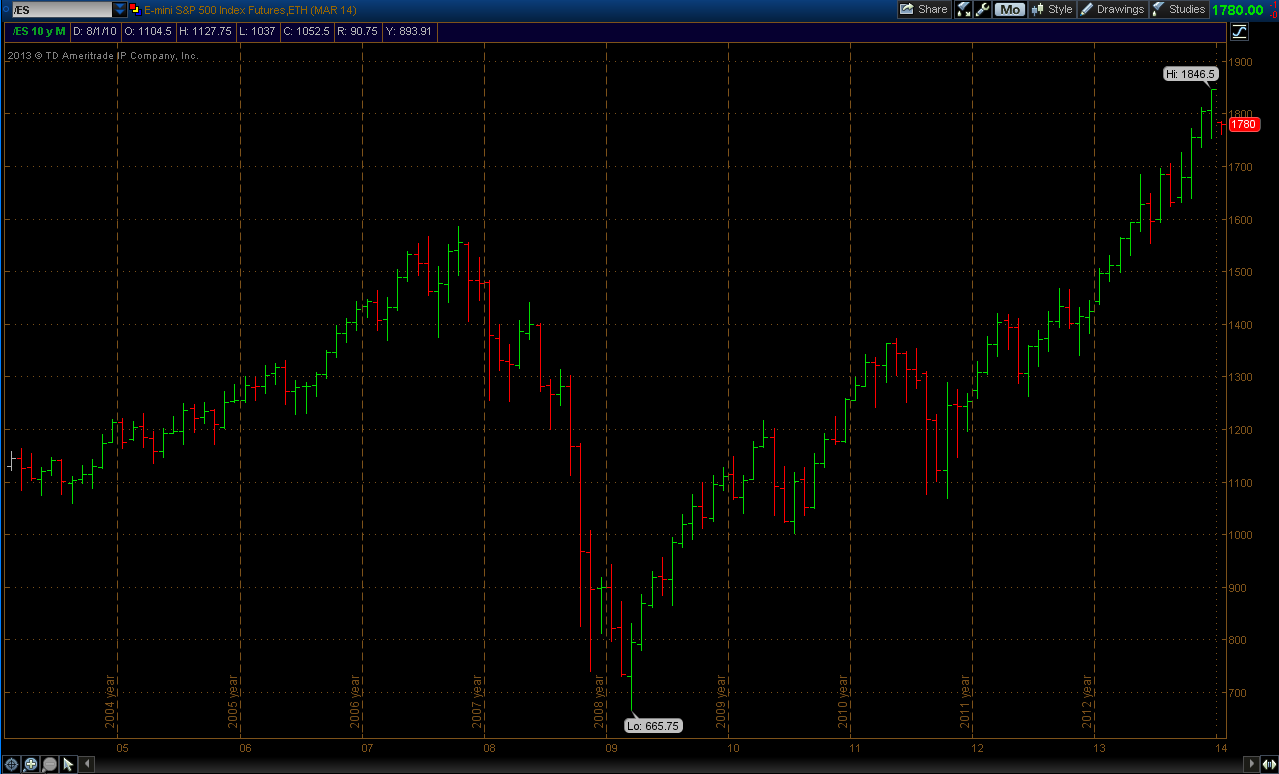Open the Style menu

pyautogui.click(x=1052, y=9)
